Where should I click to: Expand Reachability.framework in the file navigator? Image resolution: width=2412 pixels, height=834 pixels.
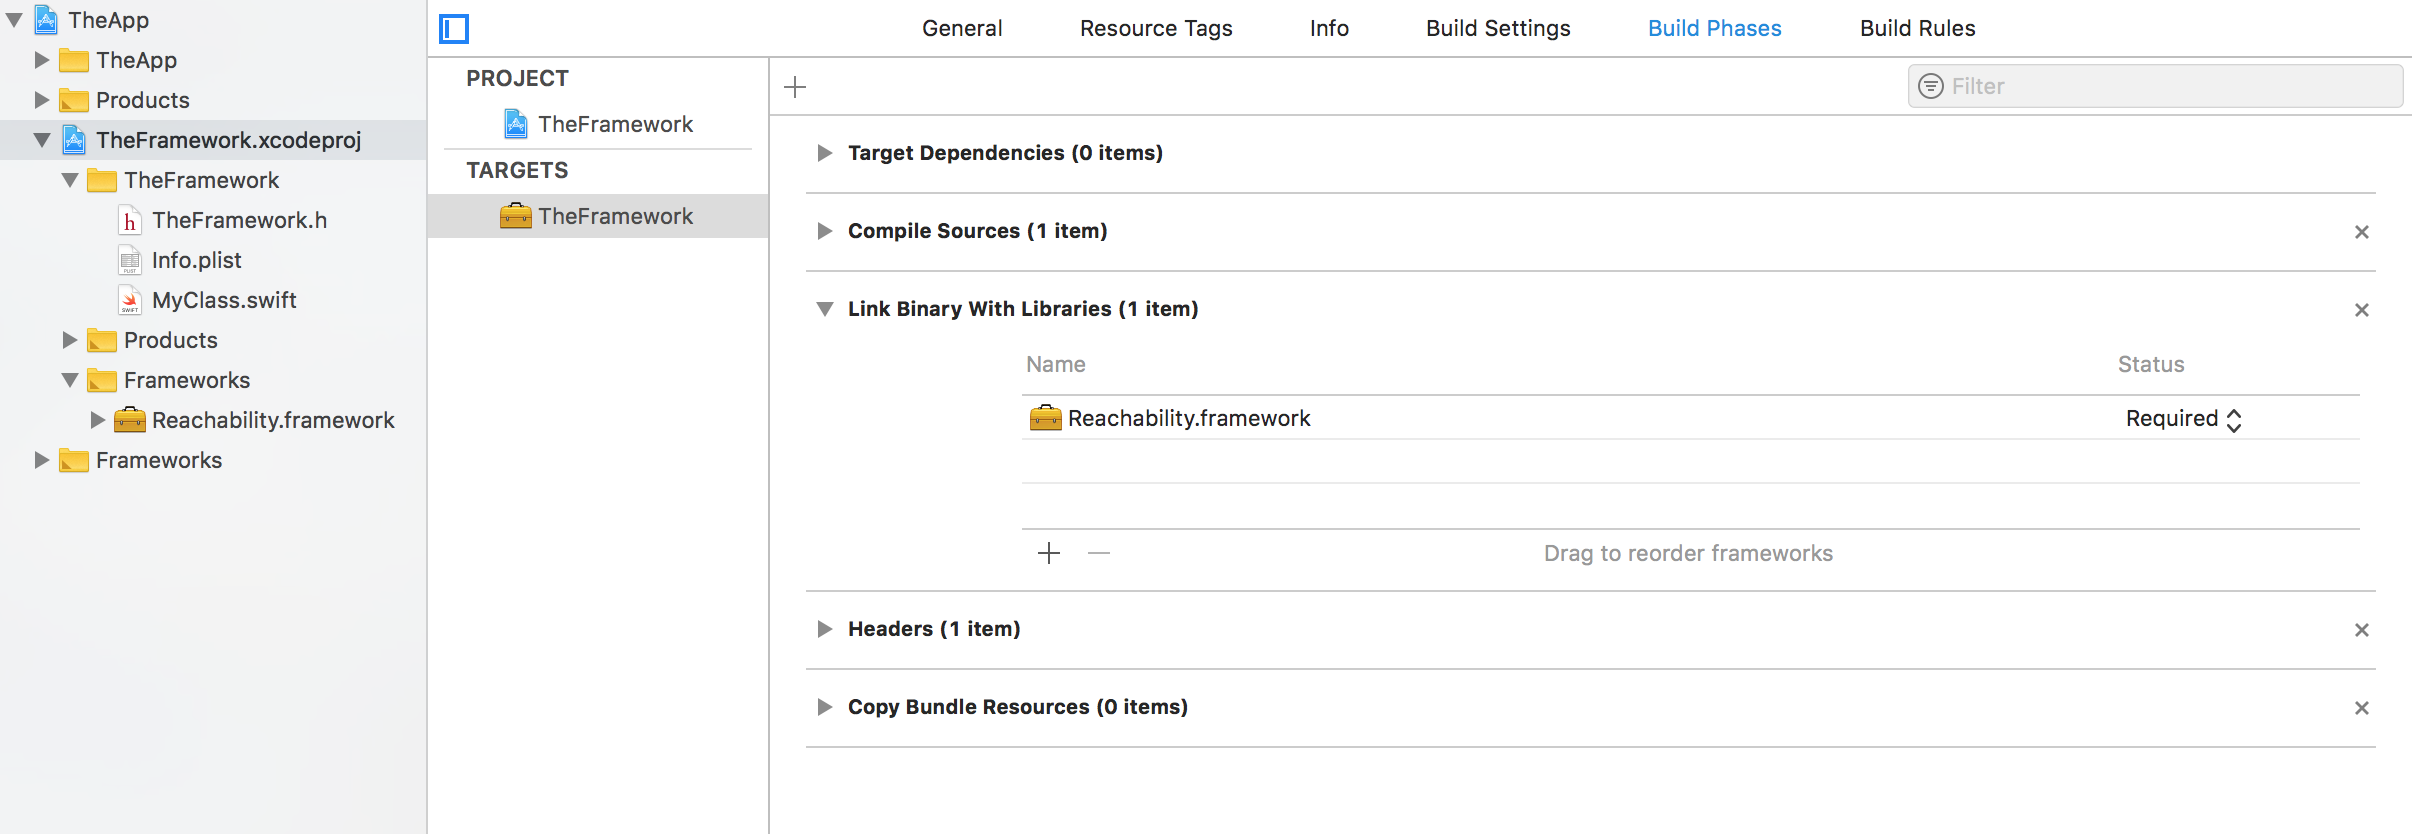(x=97, y=420)
